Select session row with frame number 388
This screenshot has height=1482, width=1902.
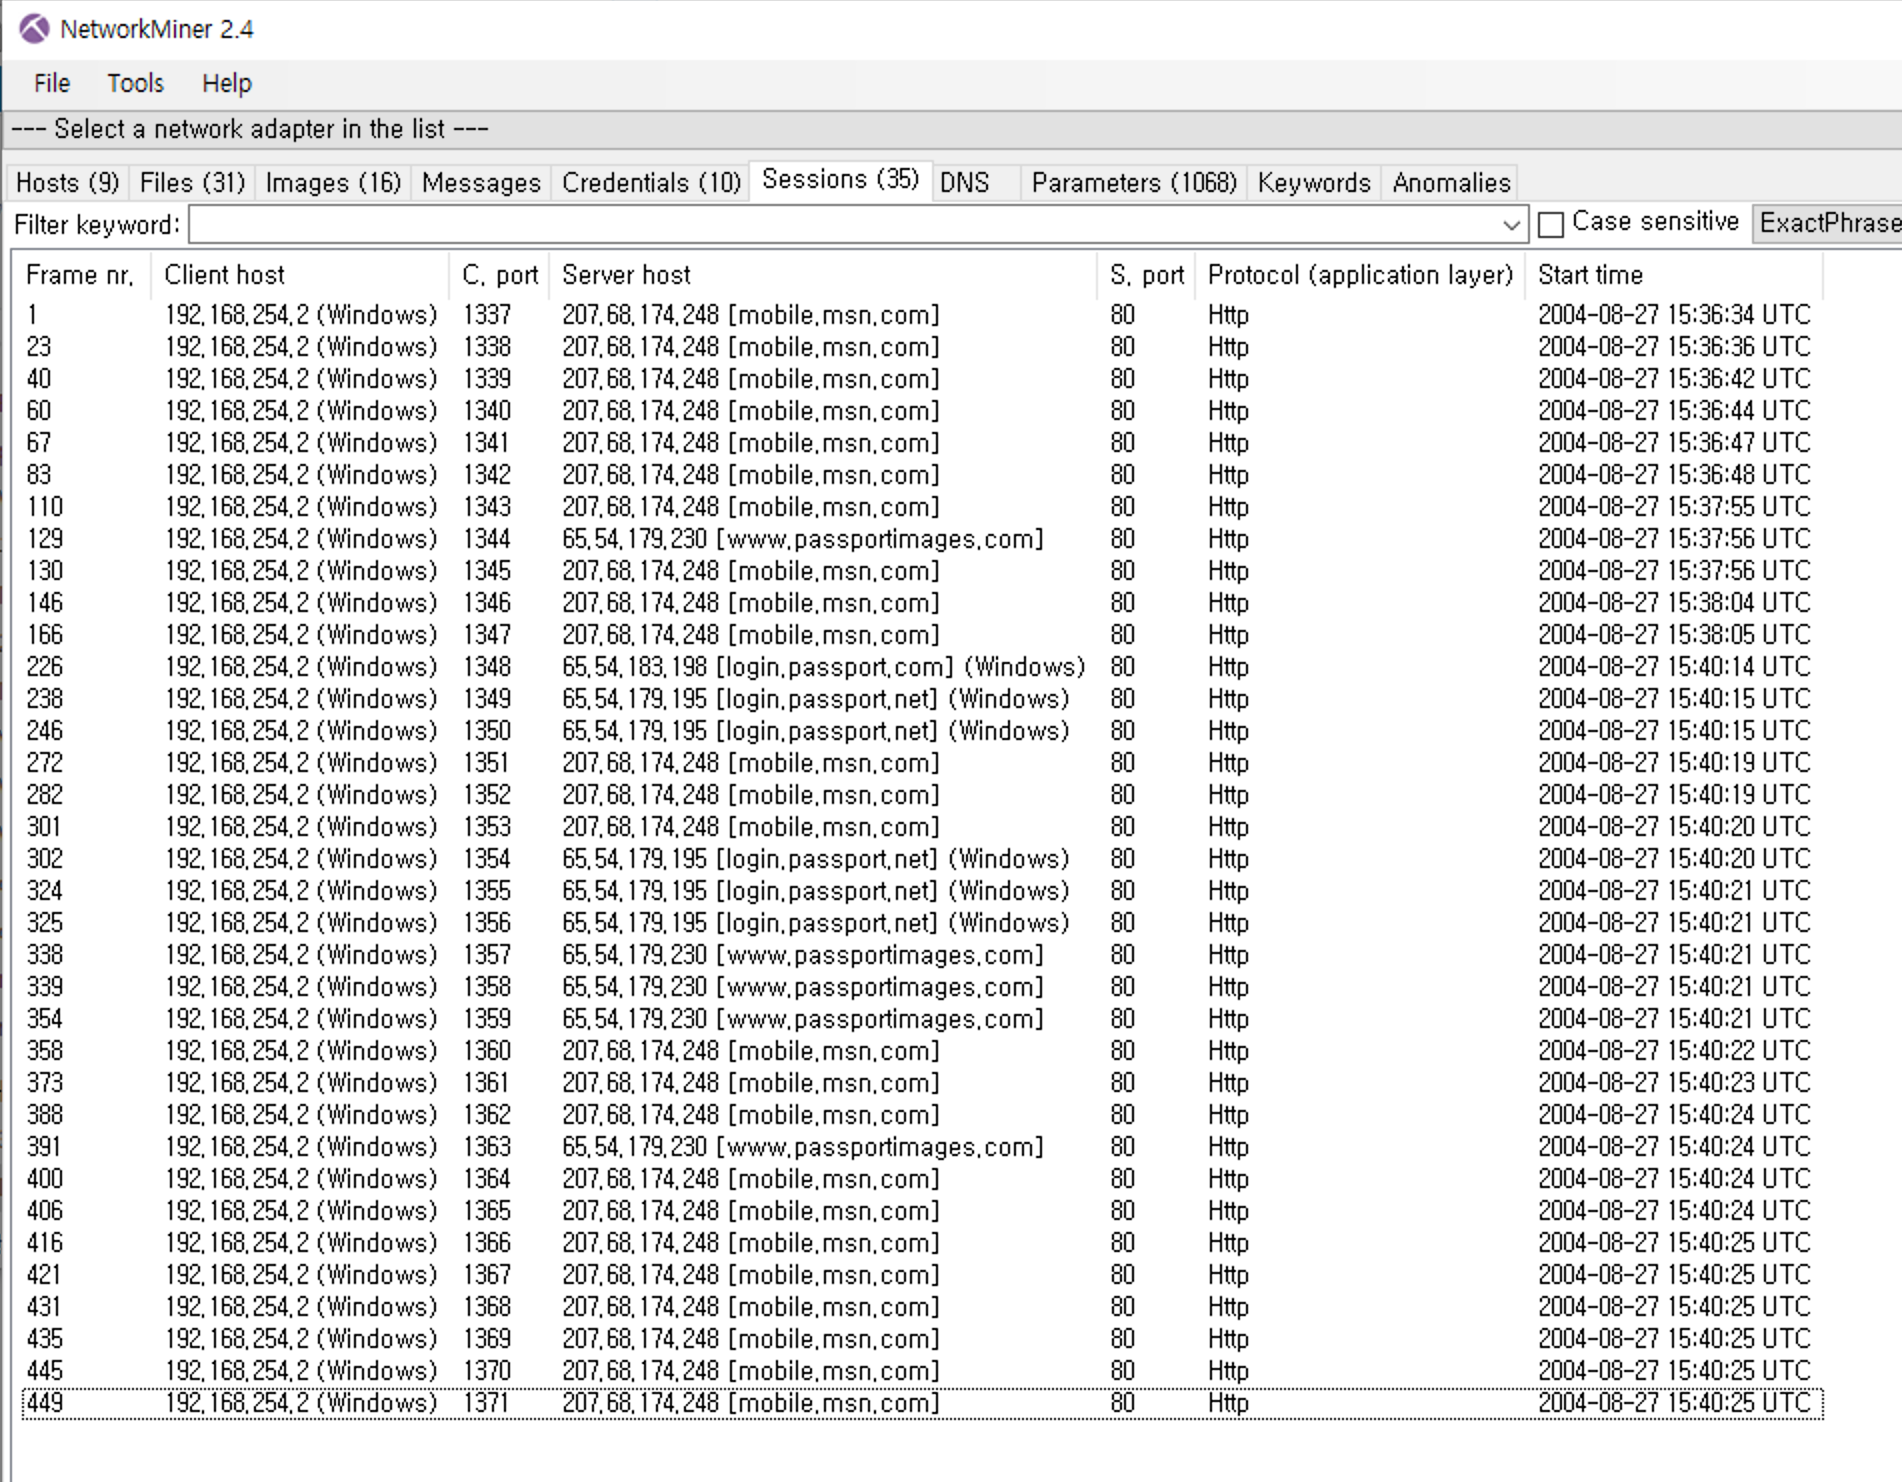tap(922, 1115)
